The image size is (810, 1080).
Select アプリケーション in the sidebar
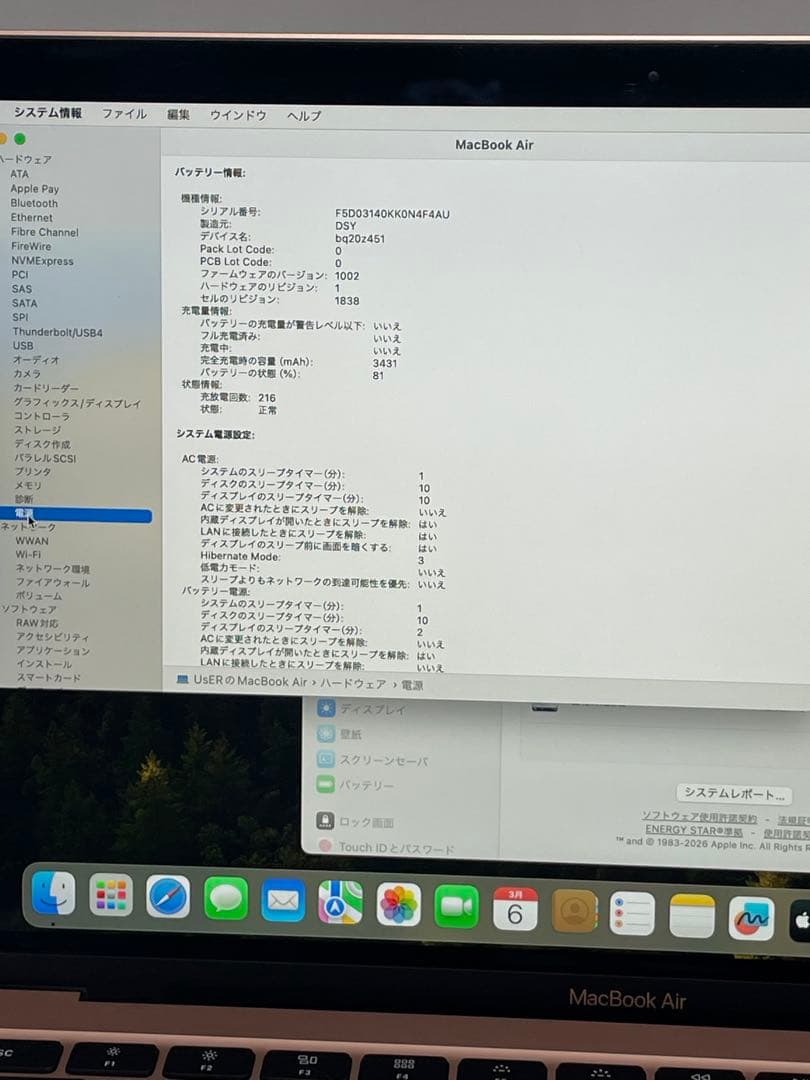click(x=53, y=651)
